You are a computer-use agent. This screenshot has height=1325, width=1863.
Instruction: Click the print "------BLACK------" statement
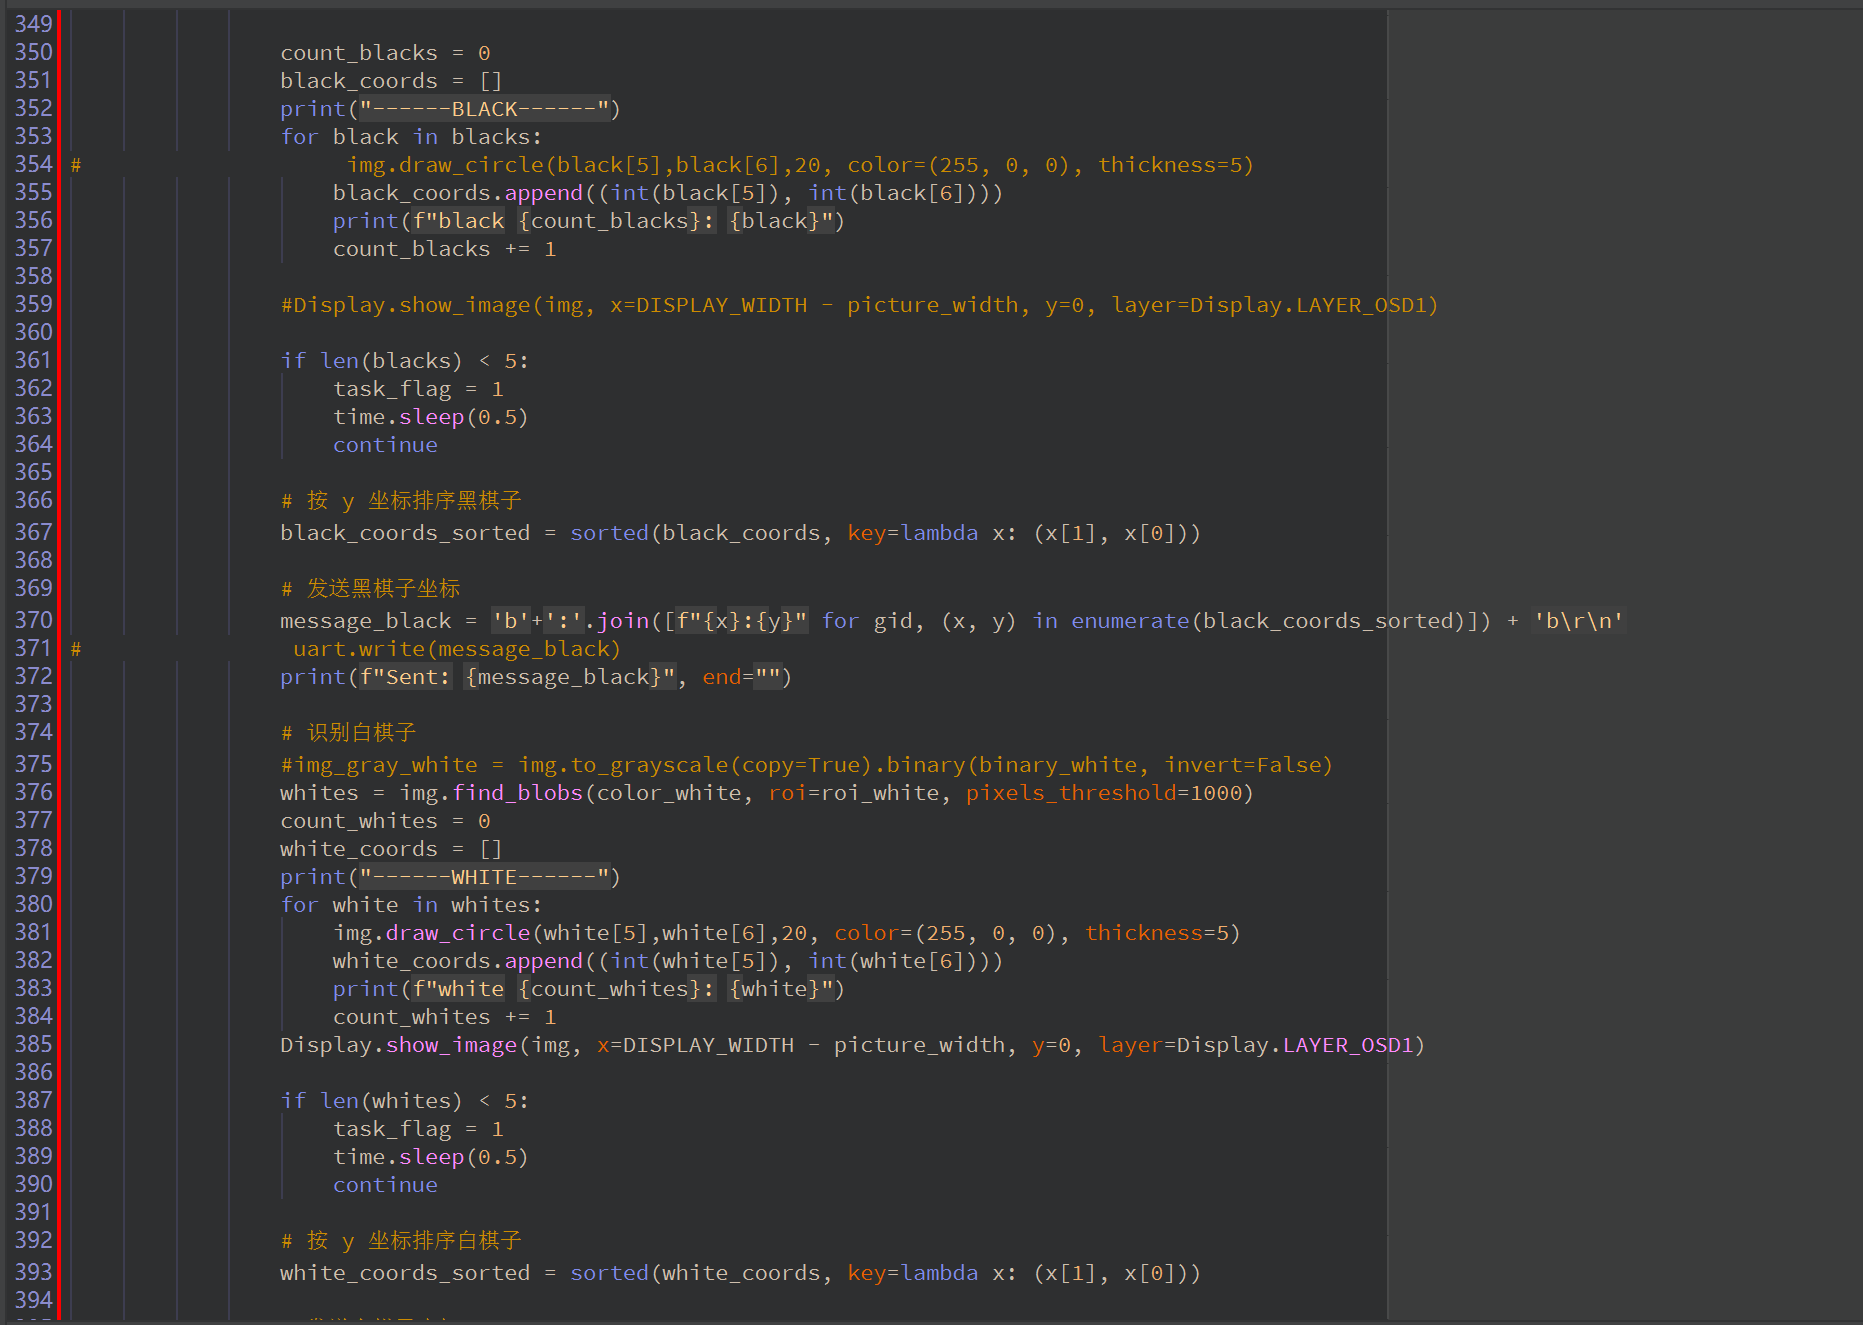click(x=450, y=109)
